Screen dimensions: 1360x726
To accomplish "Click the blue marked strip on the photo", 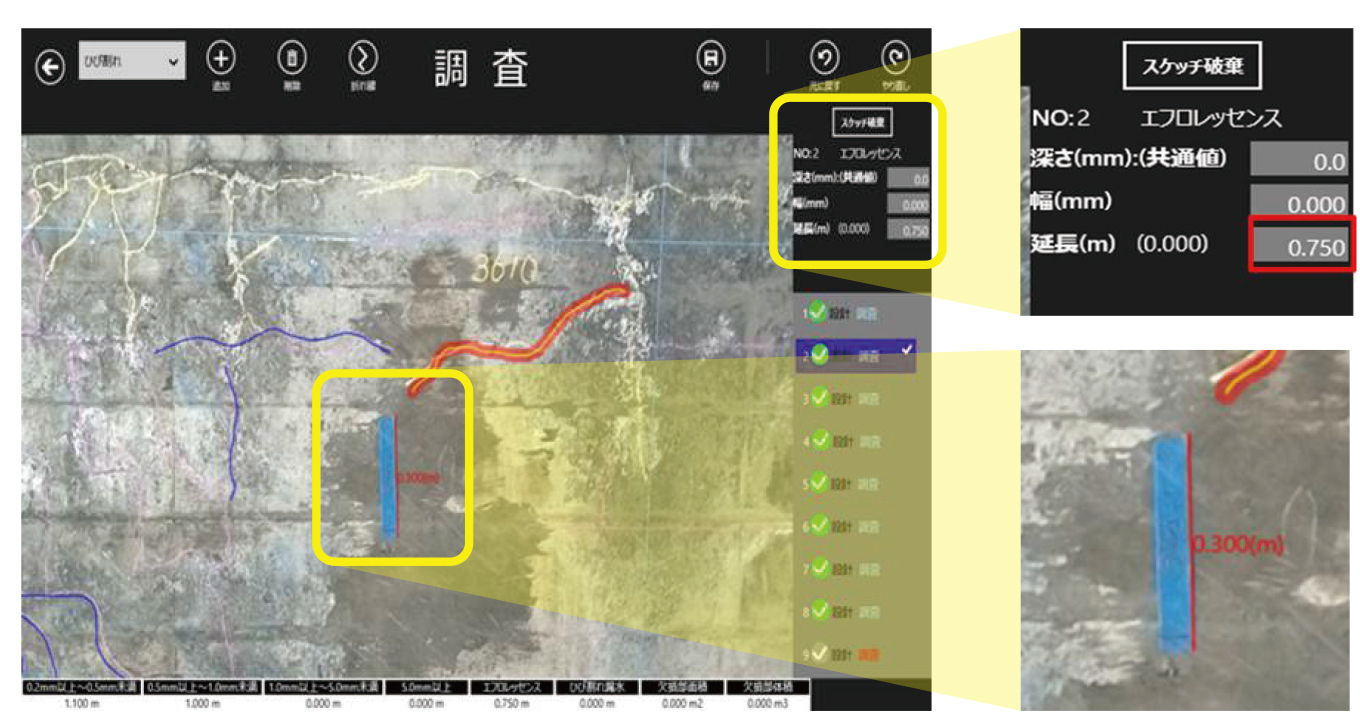I will coord(387,476).
